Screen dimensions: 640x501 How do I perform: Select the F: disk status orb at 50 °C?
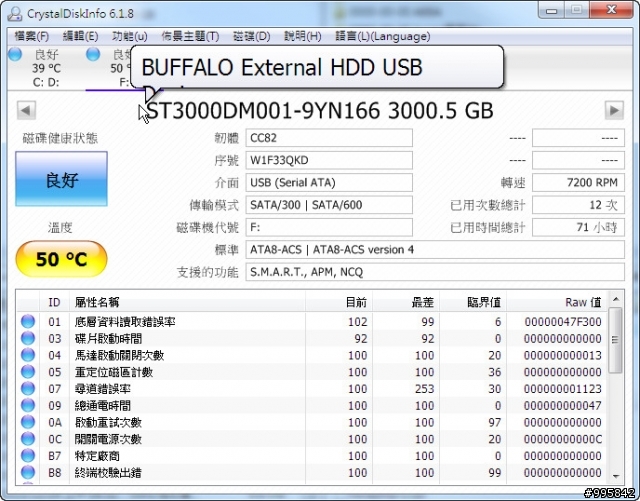point(93,54)
